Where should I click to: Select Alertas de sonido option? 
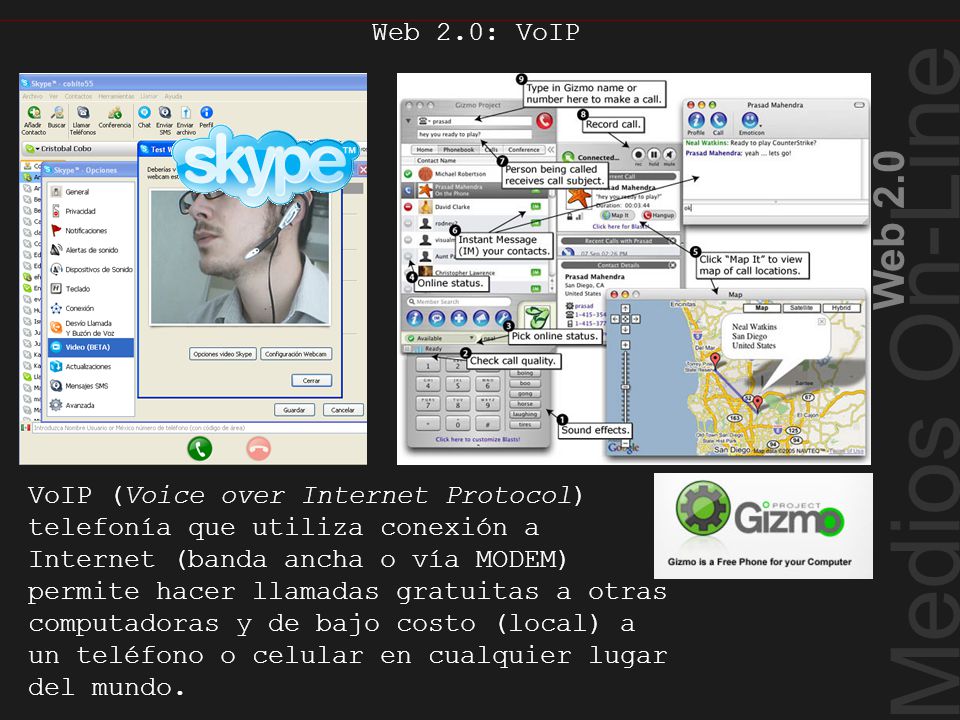91,250
